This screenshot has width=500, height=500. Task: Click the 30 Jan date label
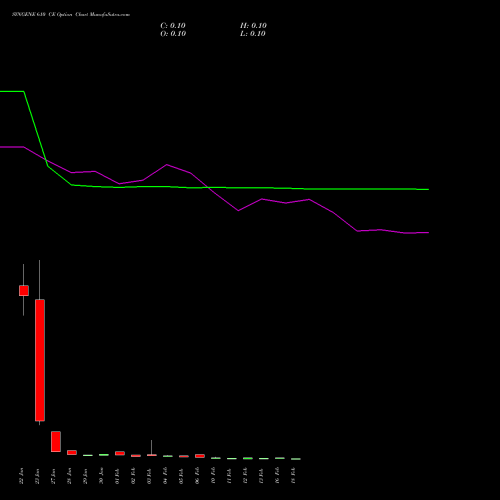[102, 476]
